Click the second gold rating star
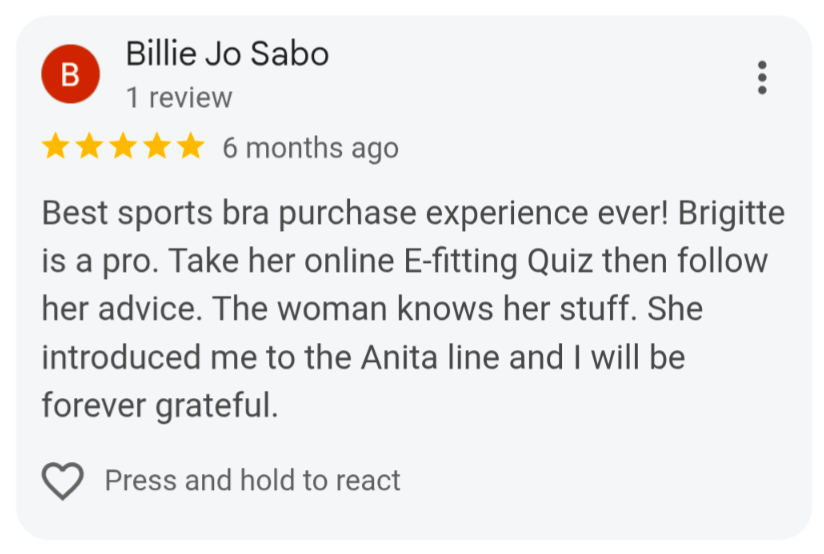This screenshot has height=554, width=824. (x=89, y=146)
